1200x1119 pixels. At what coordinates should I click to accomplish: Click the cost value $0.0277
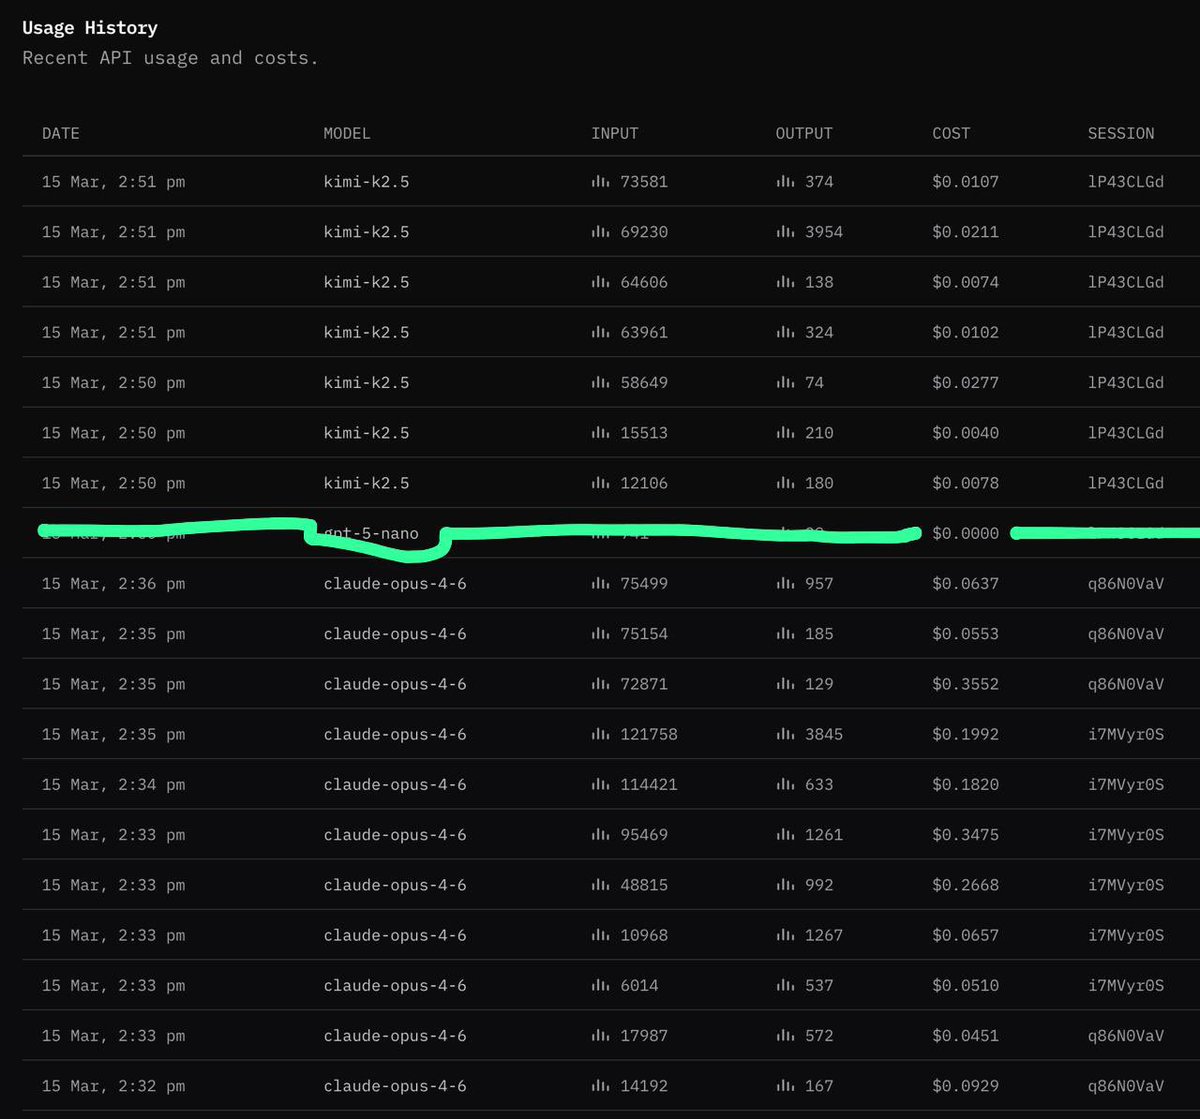click(x=966, y=382)
